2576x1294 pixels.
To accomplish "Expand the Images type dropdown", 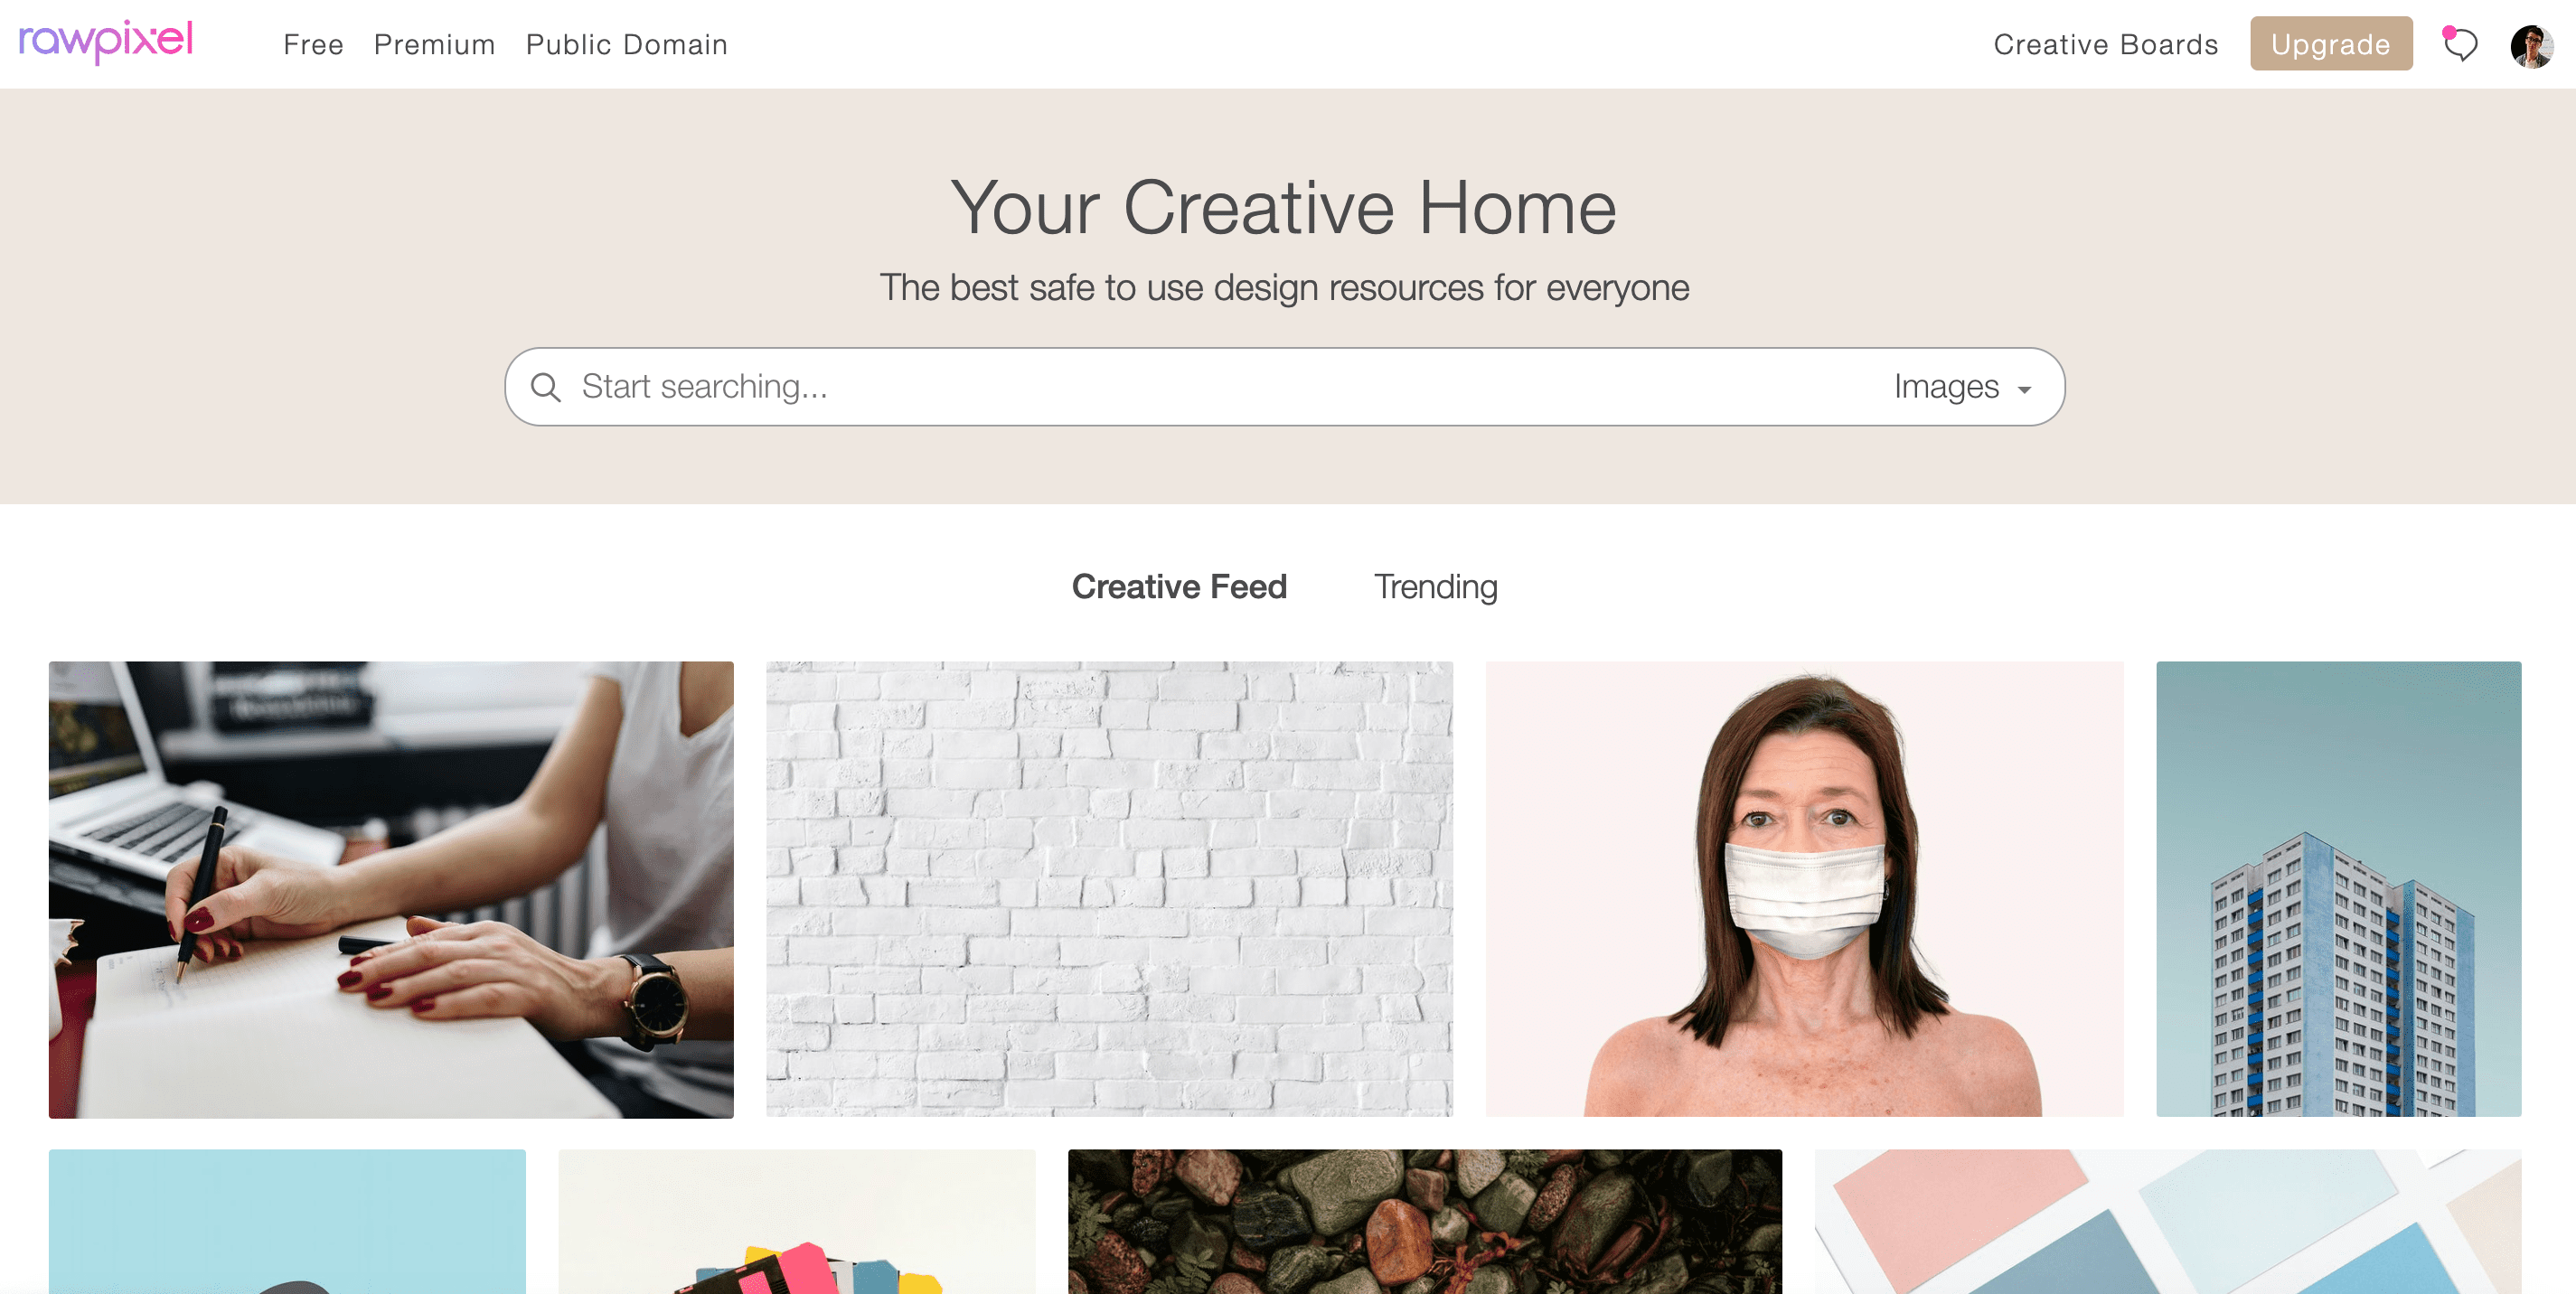I will click(x=1962, y=387).
